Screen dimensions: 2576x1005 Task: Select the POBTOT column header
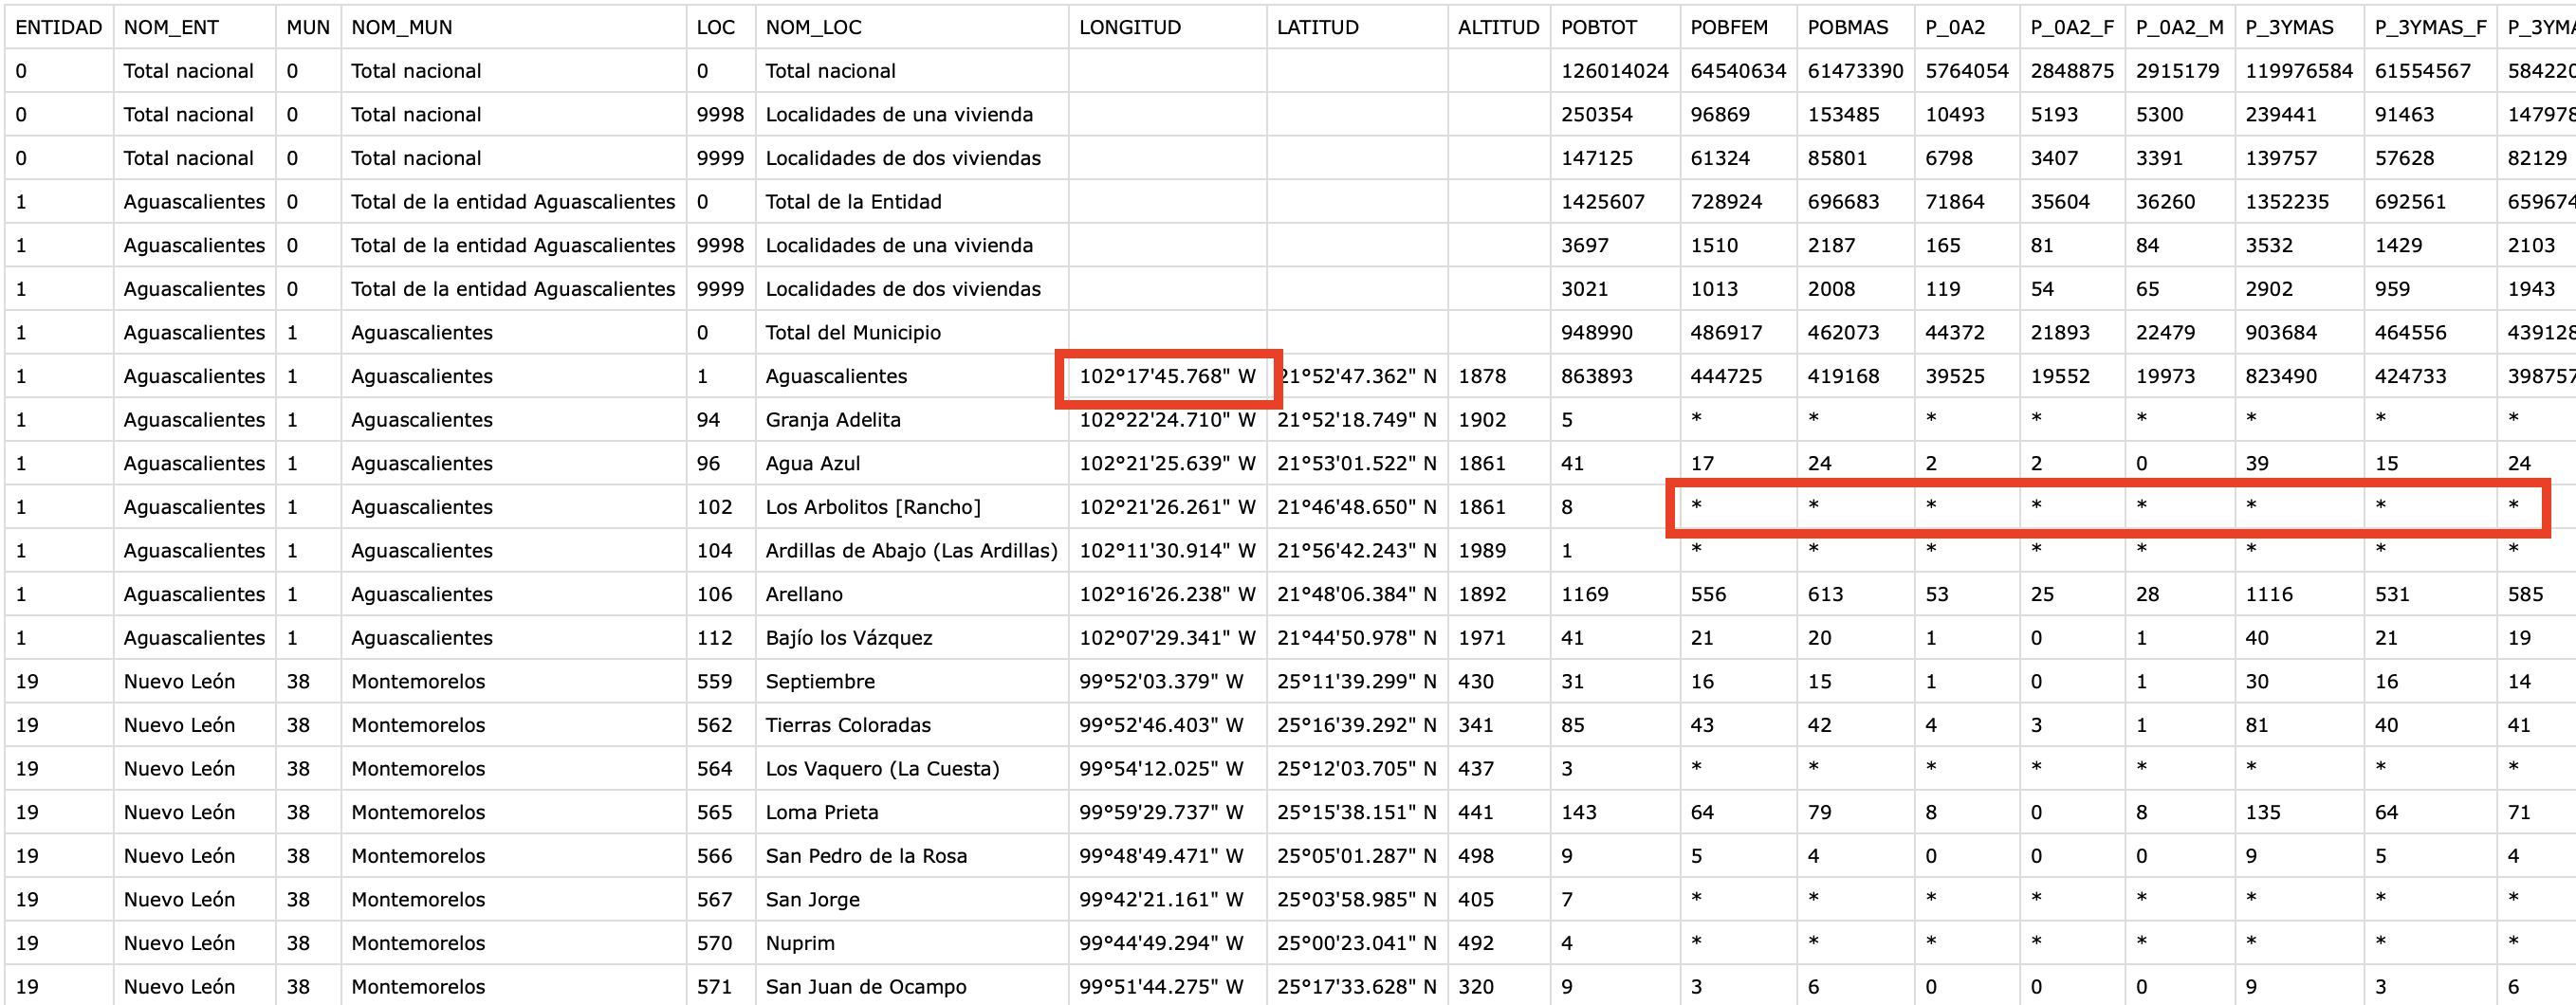pyautogui.click(x=1598, y=27)
